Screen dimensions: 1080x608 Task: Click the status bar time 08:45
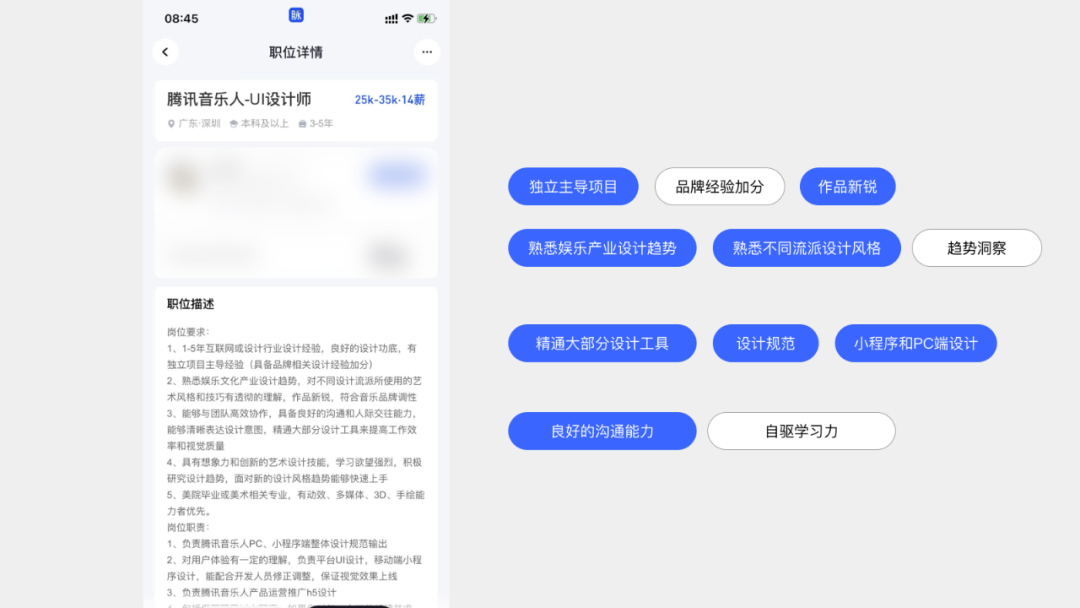click(x=181, y=19)
